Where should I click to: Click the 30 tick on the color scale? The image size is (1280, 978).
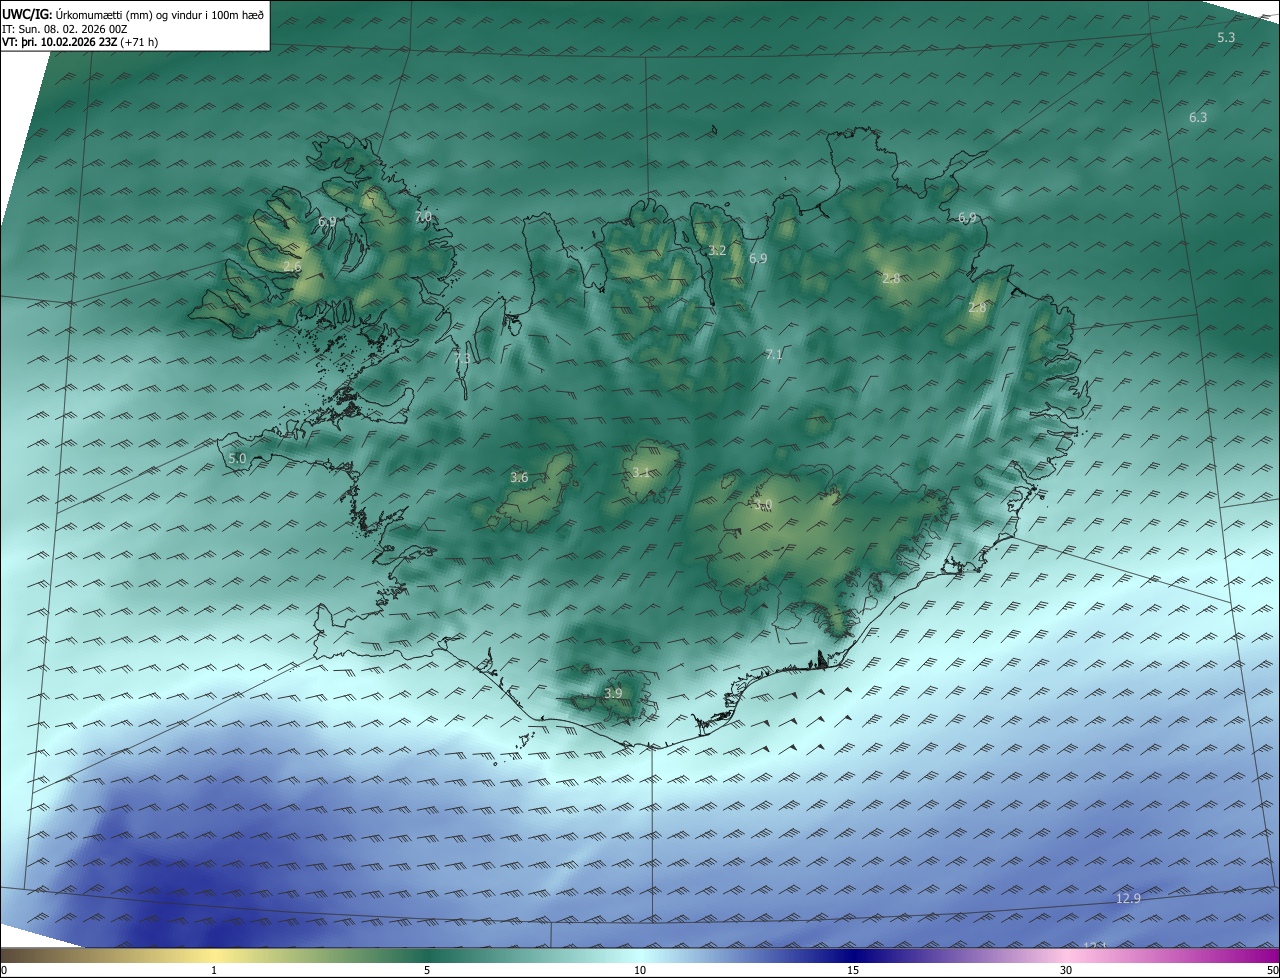click(1066, 970)
